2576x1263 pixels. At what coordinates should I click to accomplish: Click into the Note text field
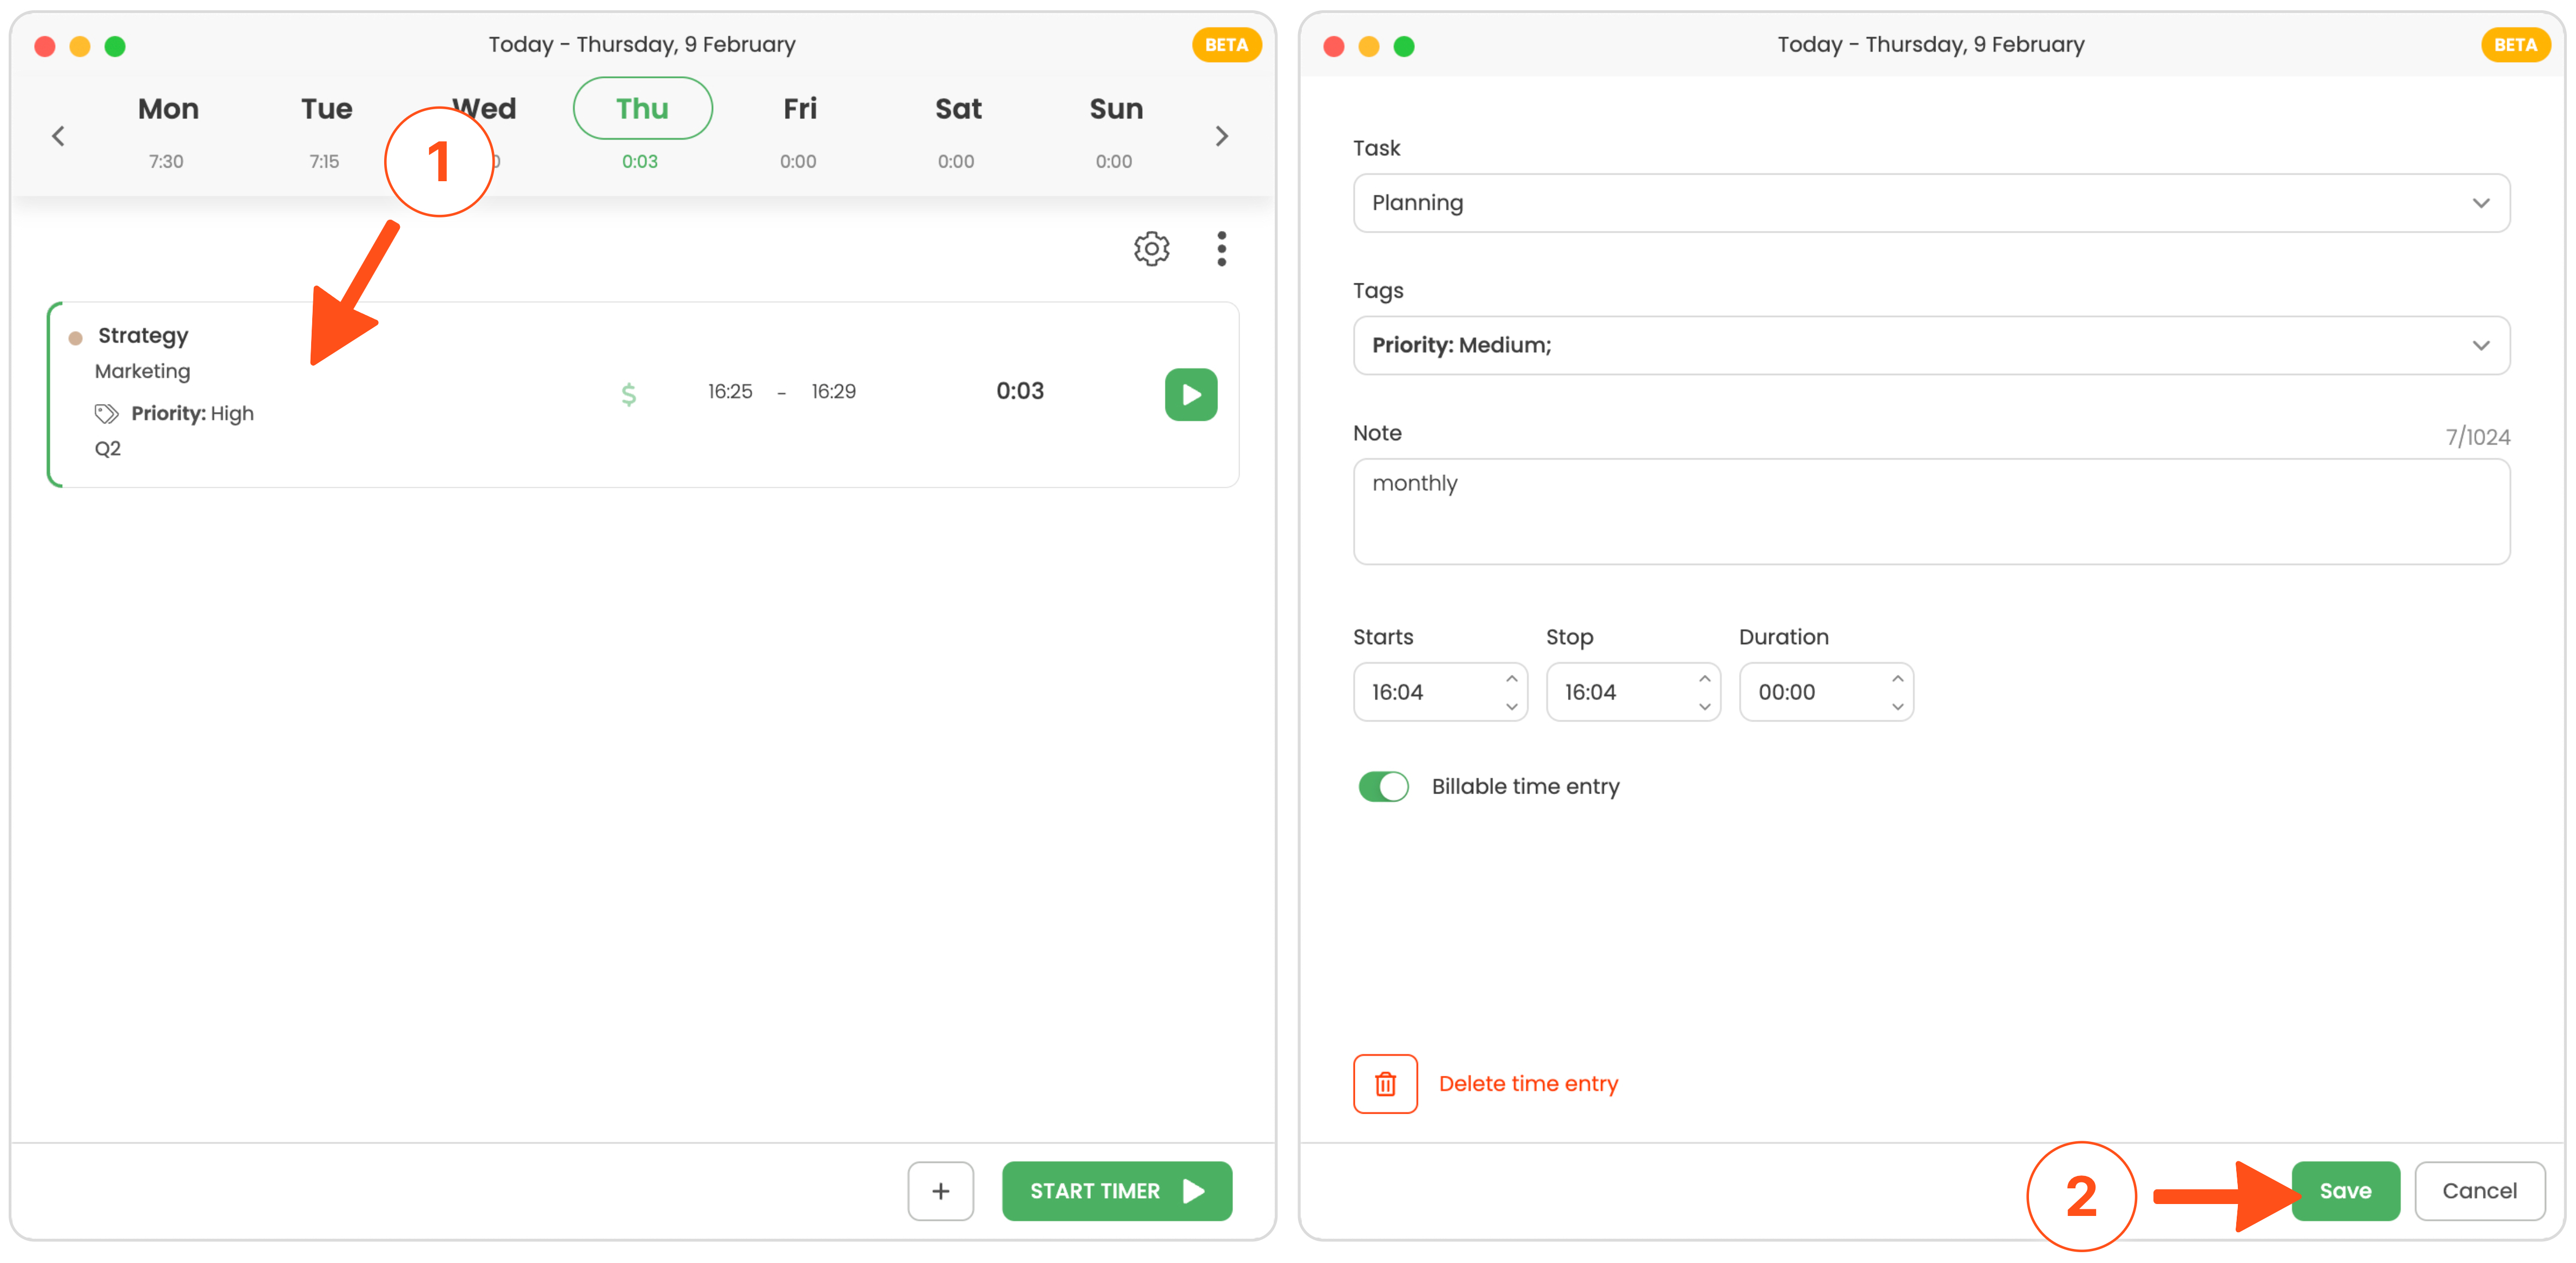(1930, 511)
